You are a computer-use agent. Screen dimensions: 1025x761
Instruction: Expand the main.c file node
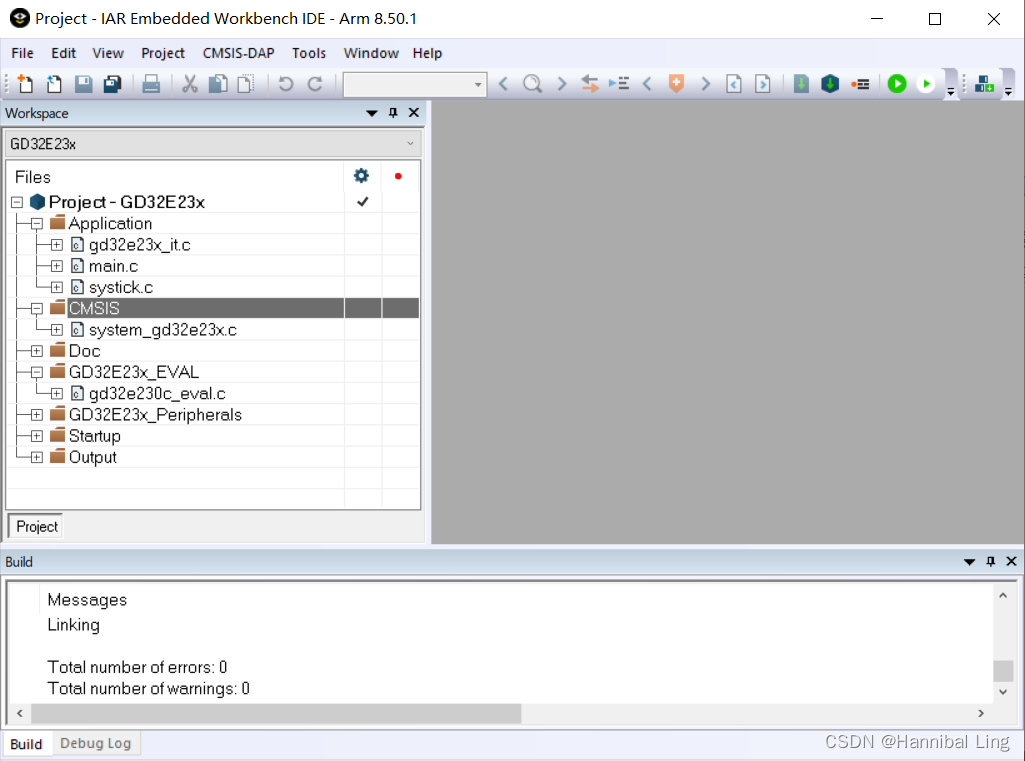(57, 266)
